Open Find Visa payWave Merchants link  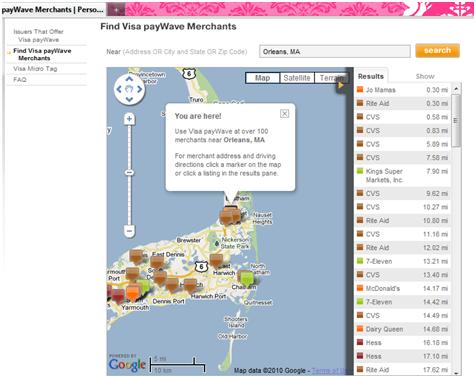point(42,54)
